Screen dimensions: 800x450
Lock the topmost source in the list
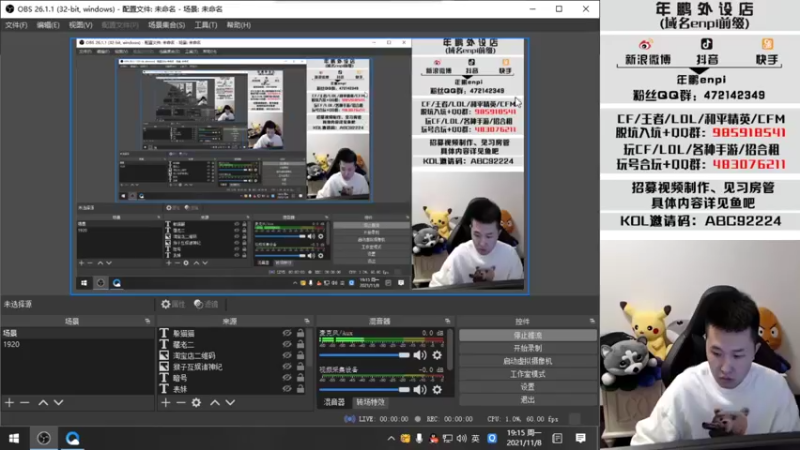[x=301, y=333]
